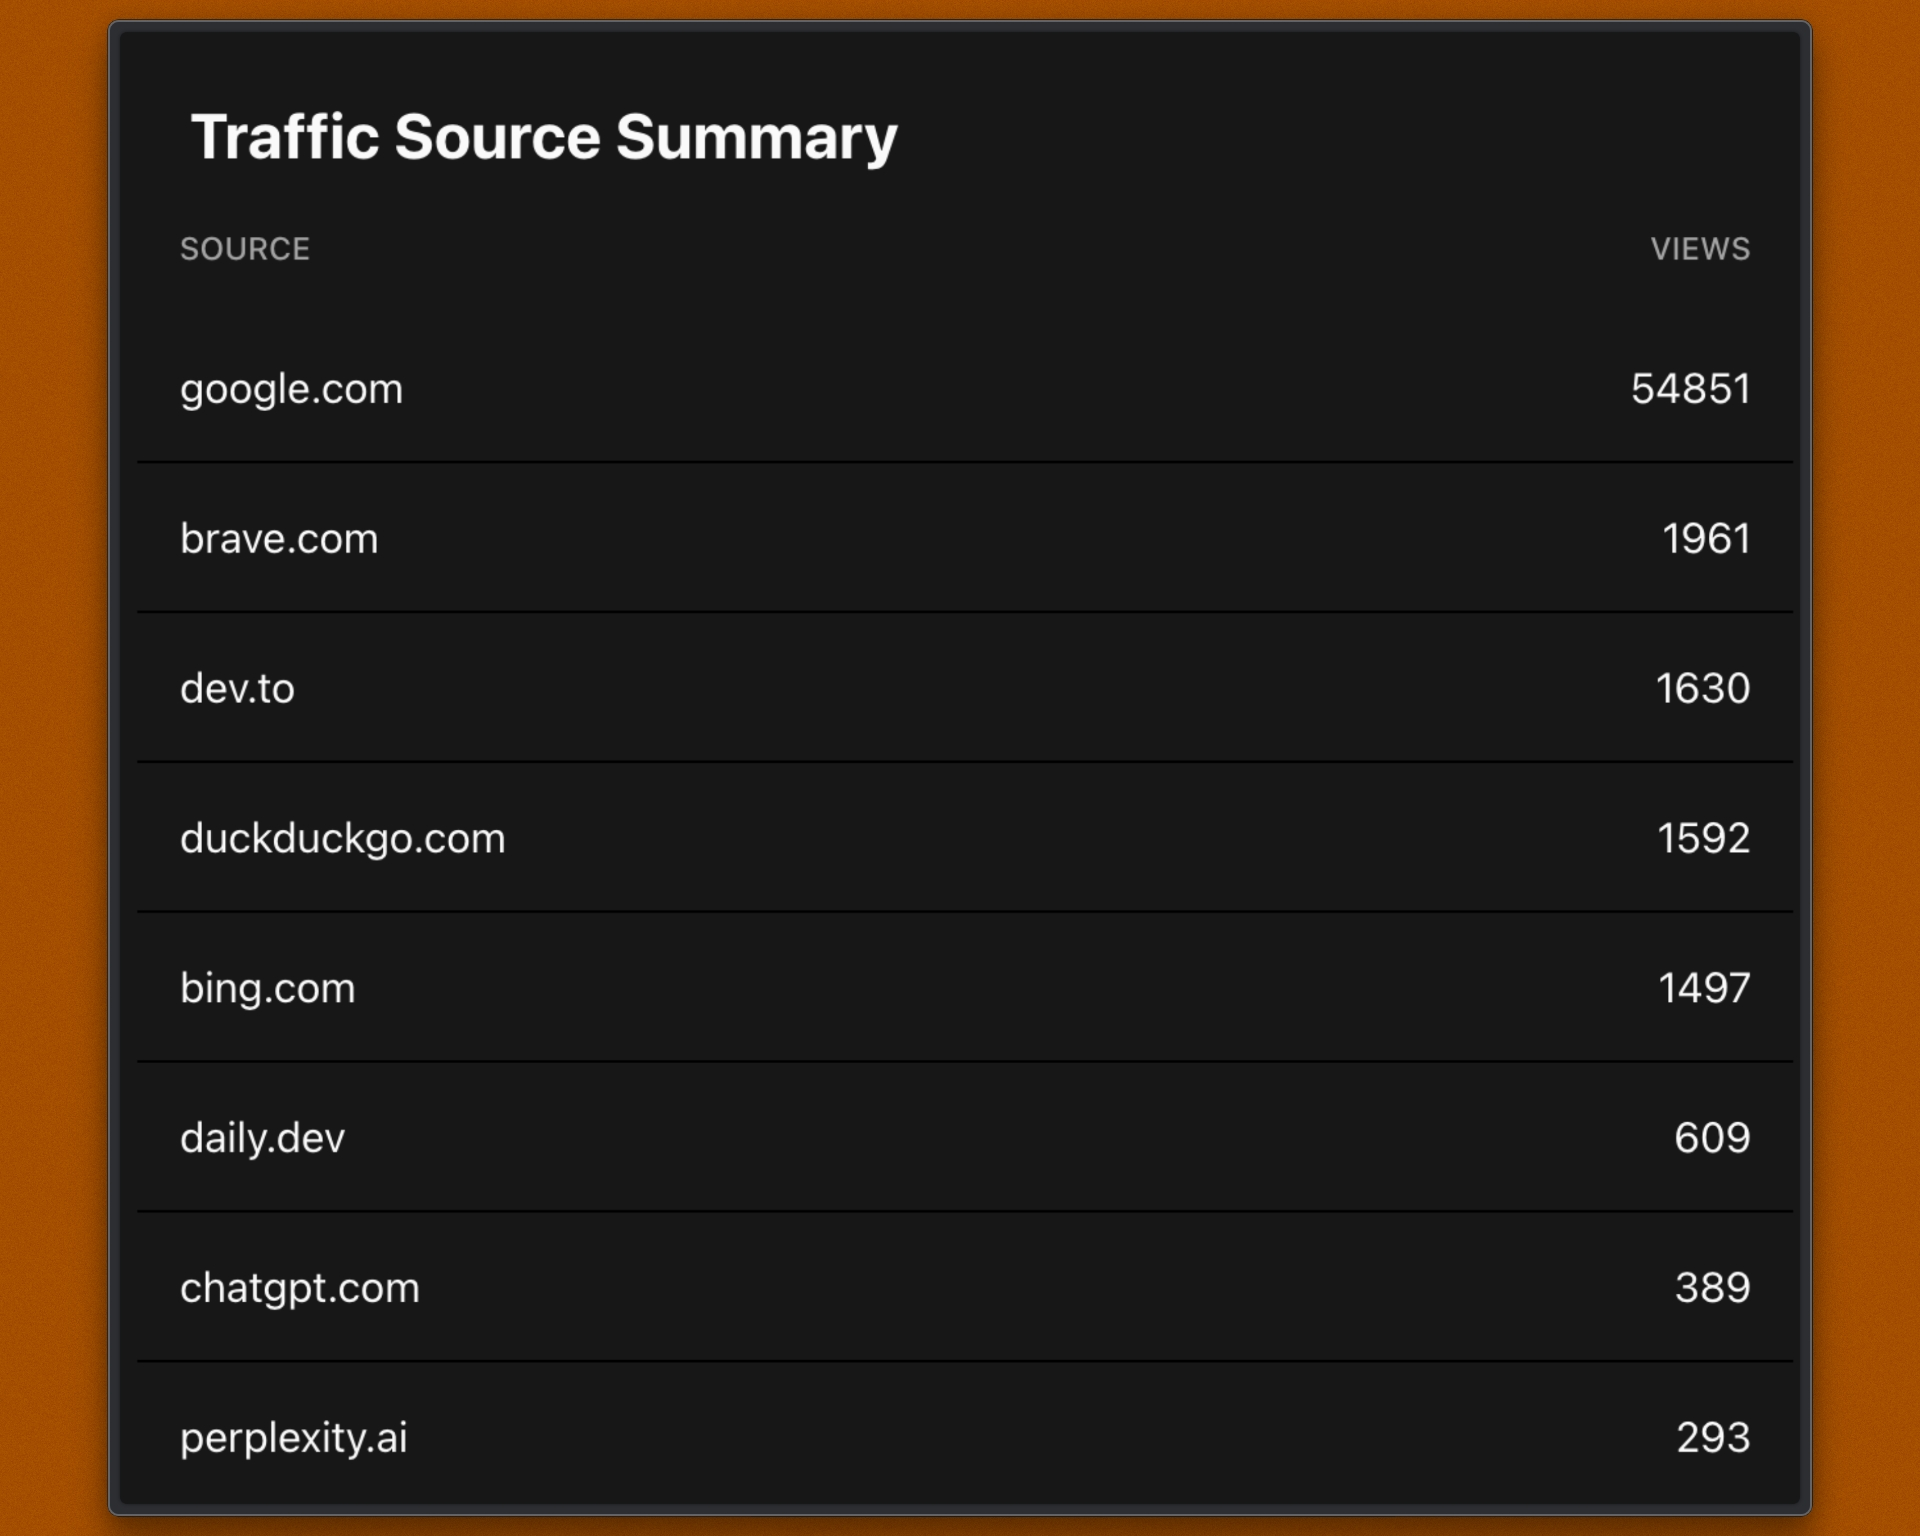Select the 1961 views value

[x=1706, y=538]
